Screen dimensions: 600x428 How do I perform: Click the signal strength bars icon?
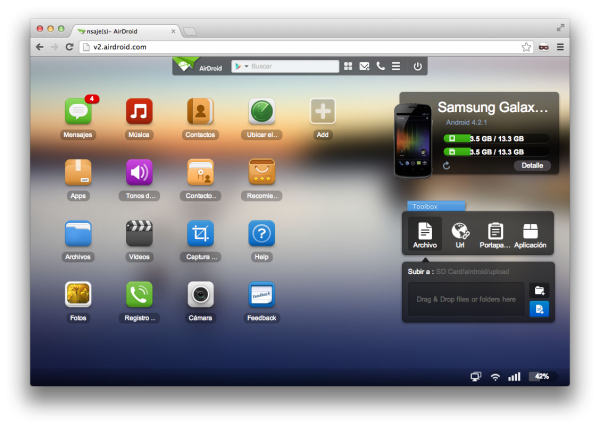[514, 377]
